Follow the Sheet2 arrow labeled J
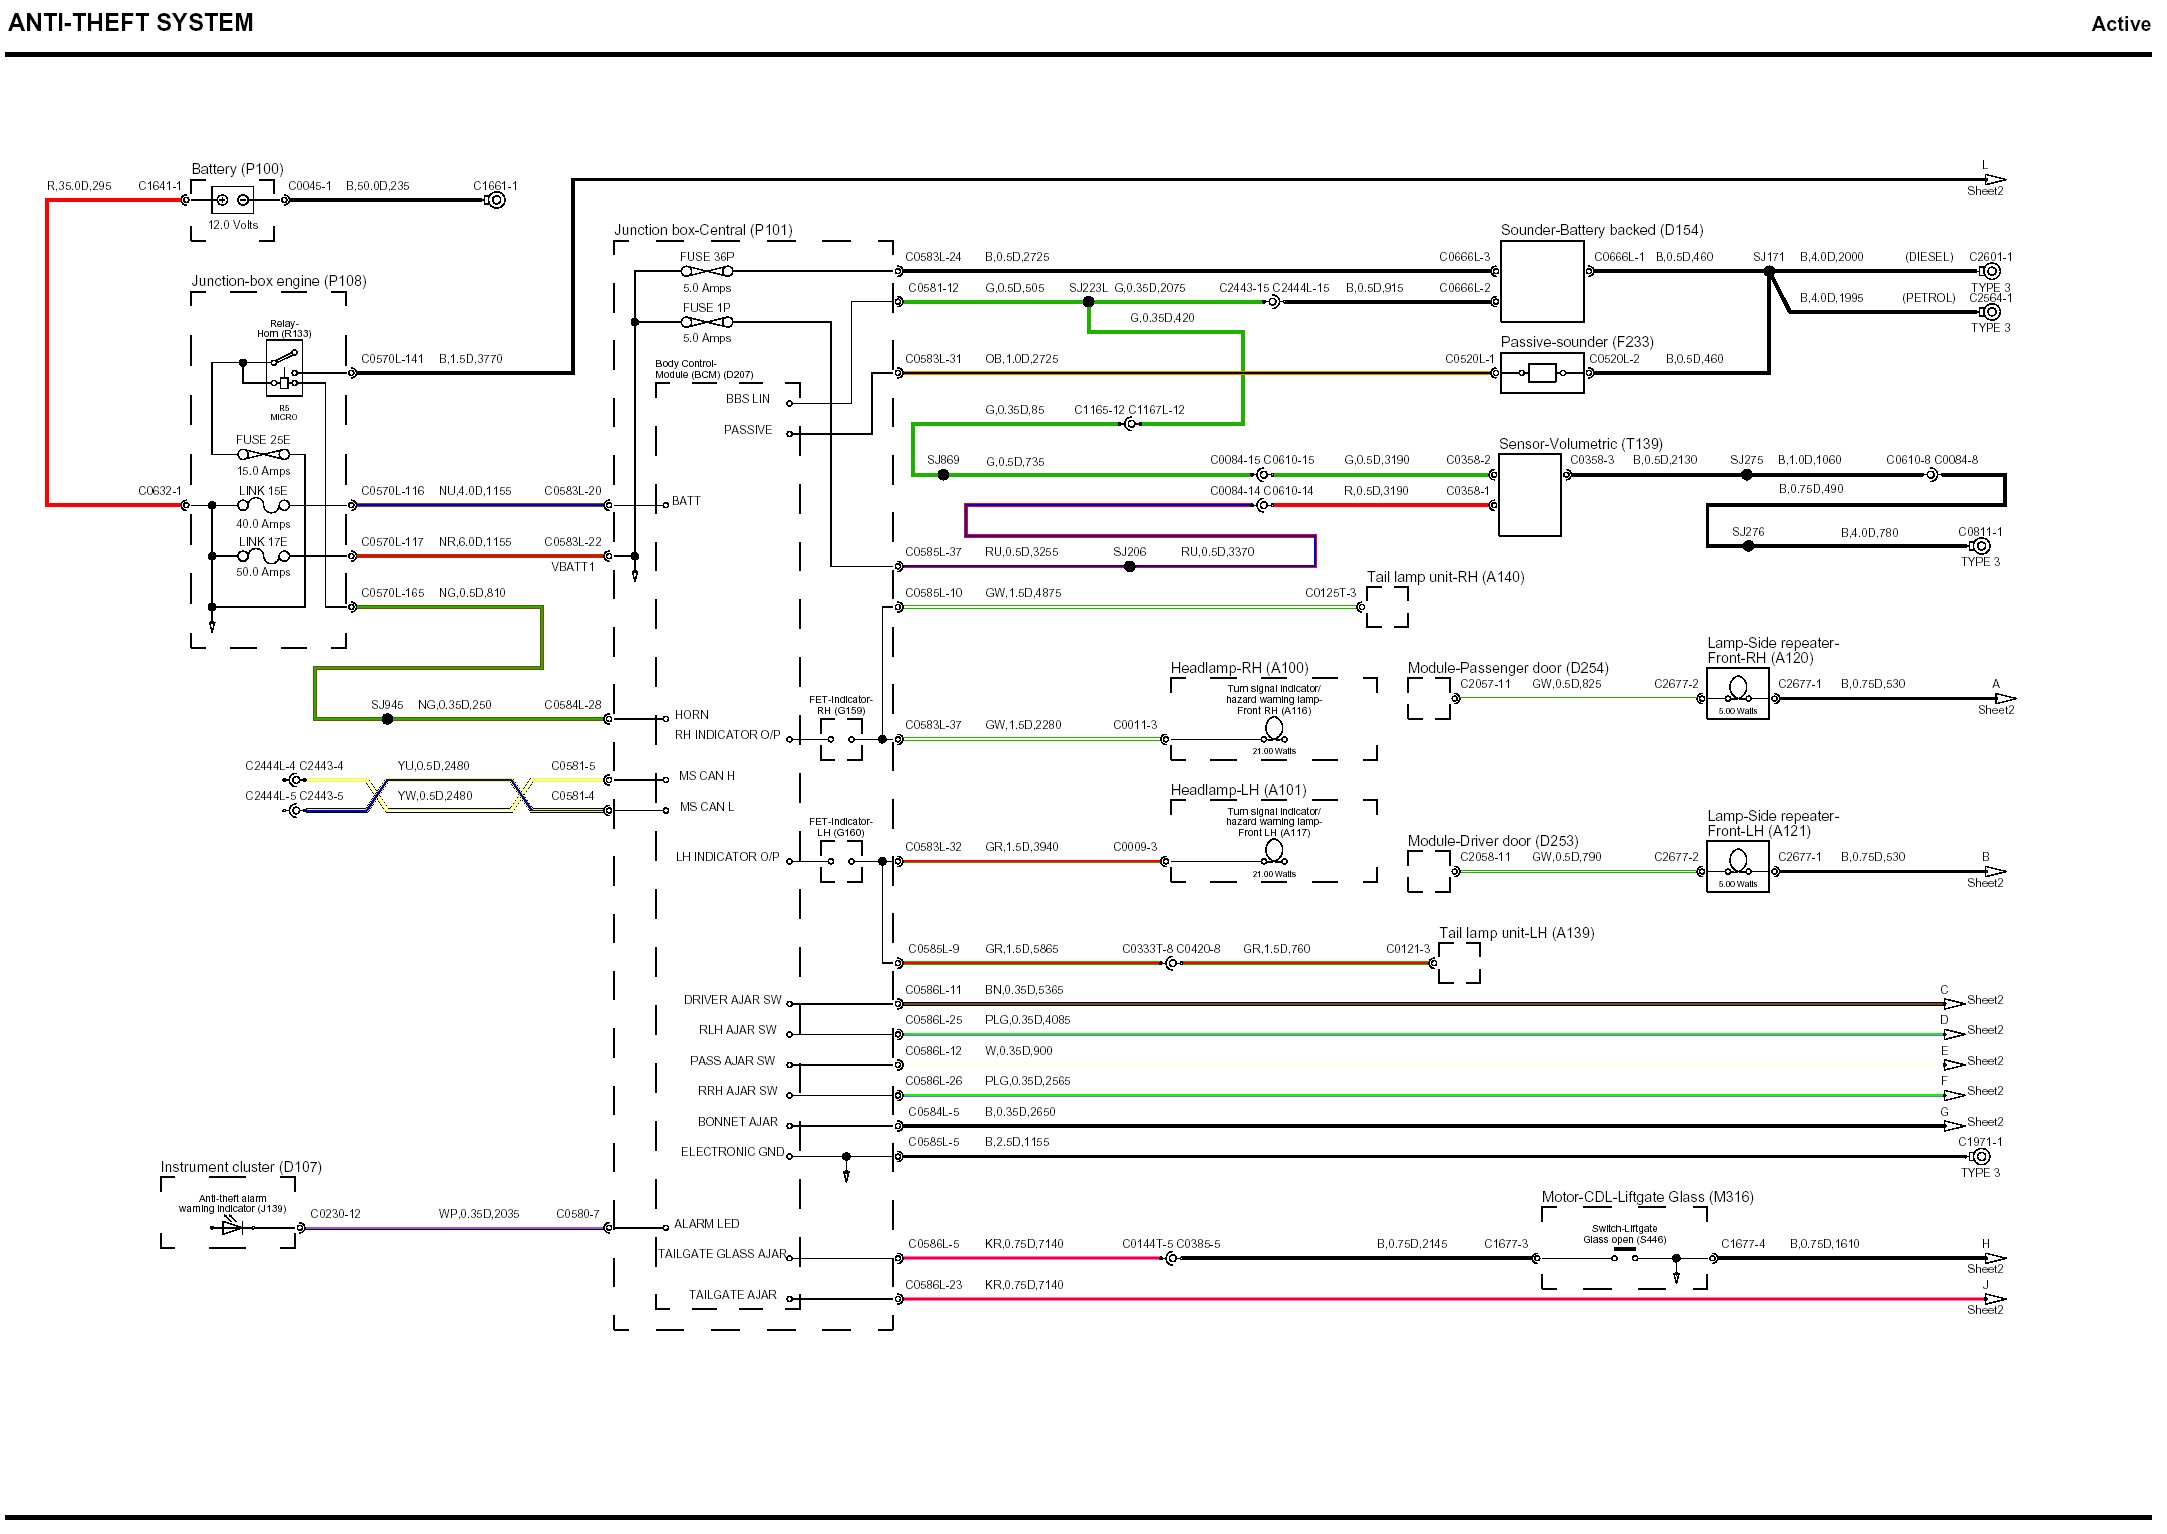This screenshot has height=1534, width=2167. pyautogui.click(x=1994, y=1299)
